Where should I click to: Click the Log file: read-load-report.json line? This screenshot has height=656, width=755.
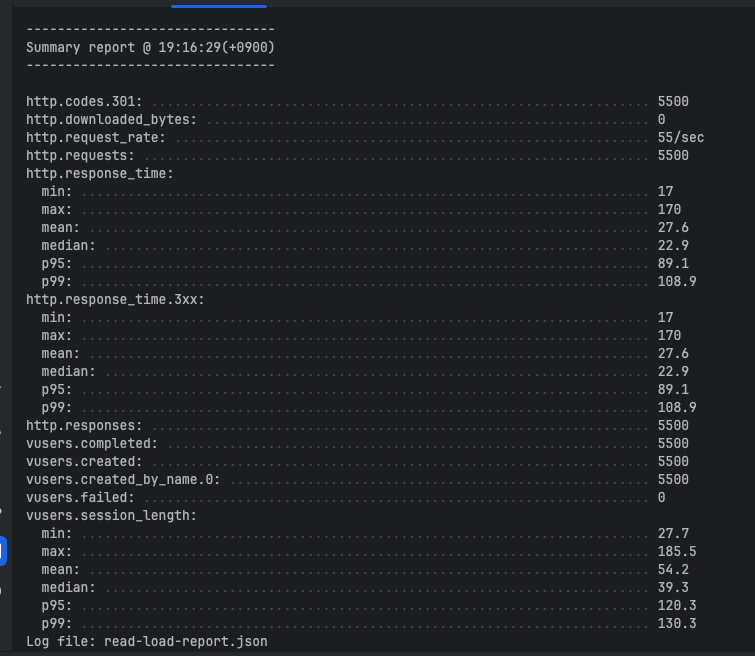(x=147, y=642)
